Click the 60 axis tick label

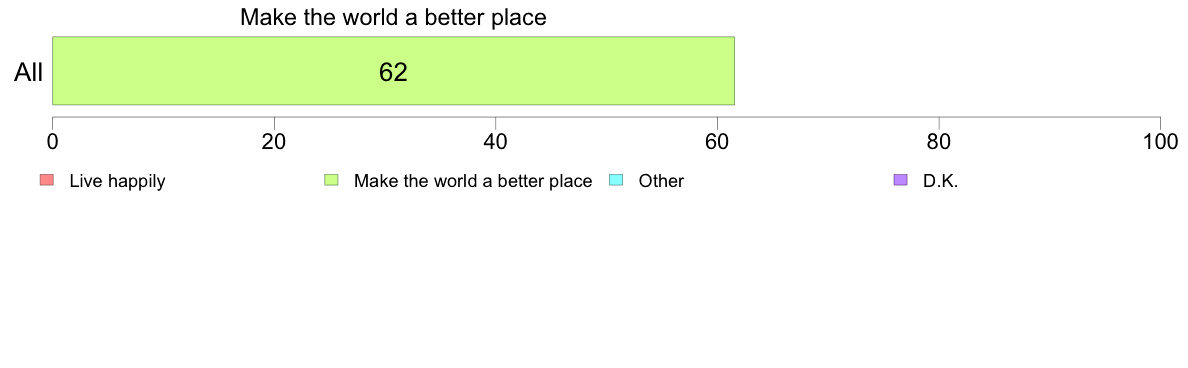pyautogui.click(x=717, y=141)
